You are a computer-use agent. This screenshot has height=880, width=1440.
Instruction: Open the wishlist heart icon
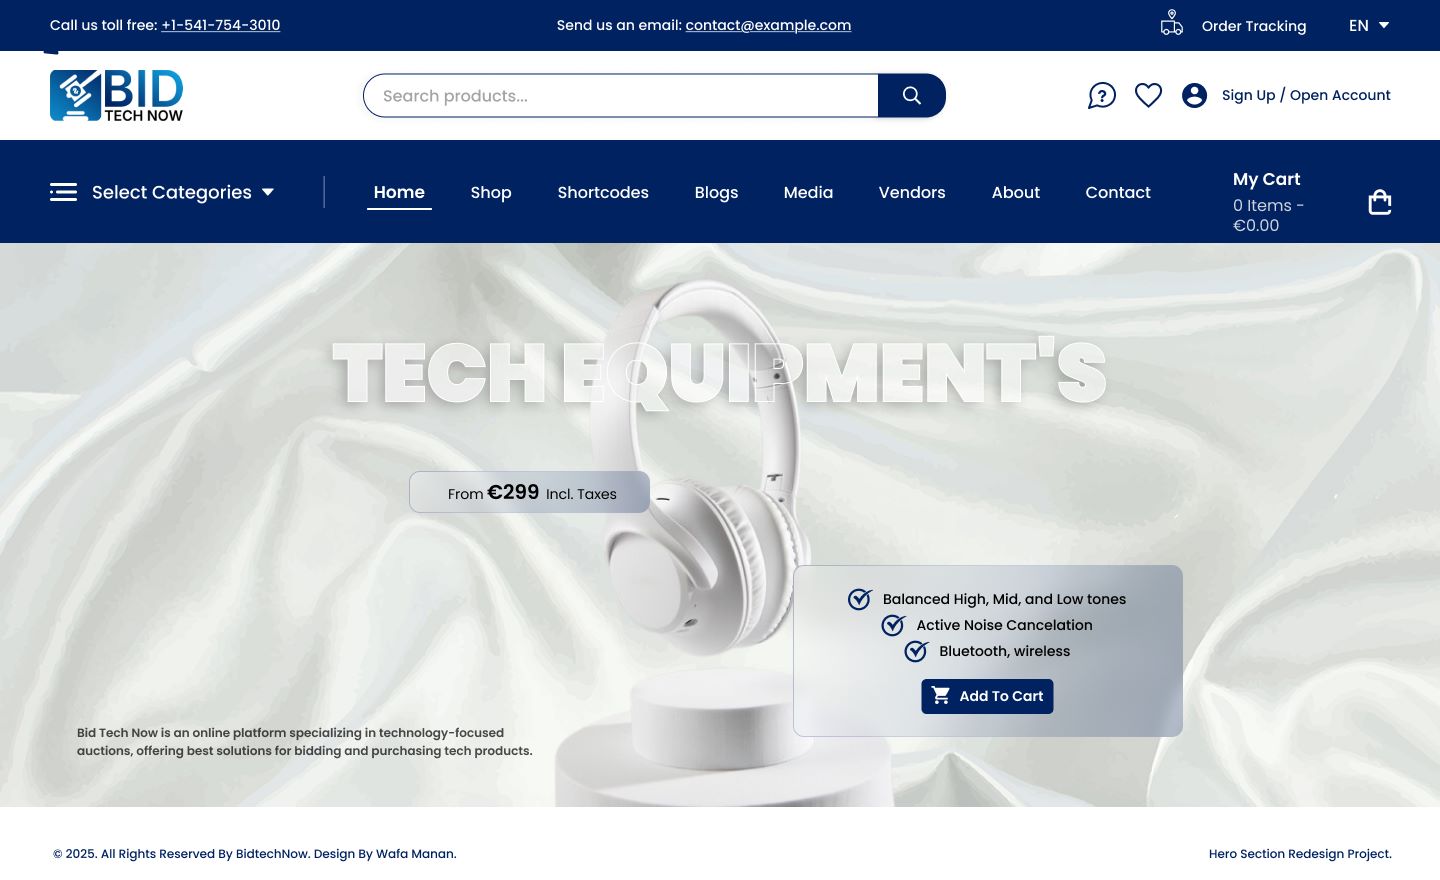1148,95
